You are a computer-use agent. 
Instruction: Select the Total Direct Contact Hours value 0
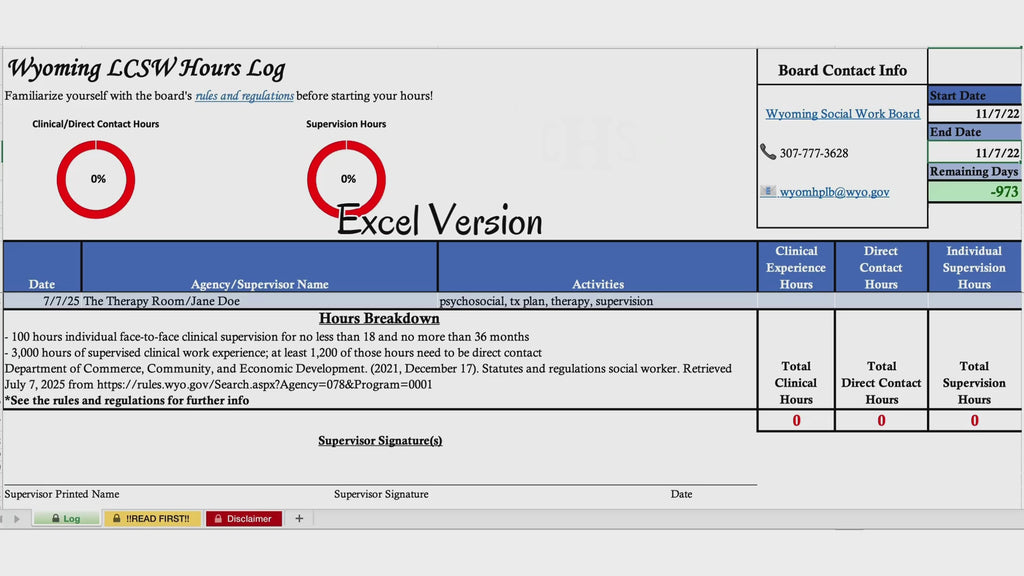(x=881, y=421)
